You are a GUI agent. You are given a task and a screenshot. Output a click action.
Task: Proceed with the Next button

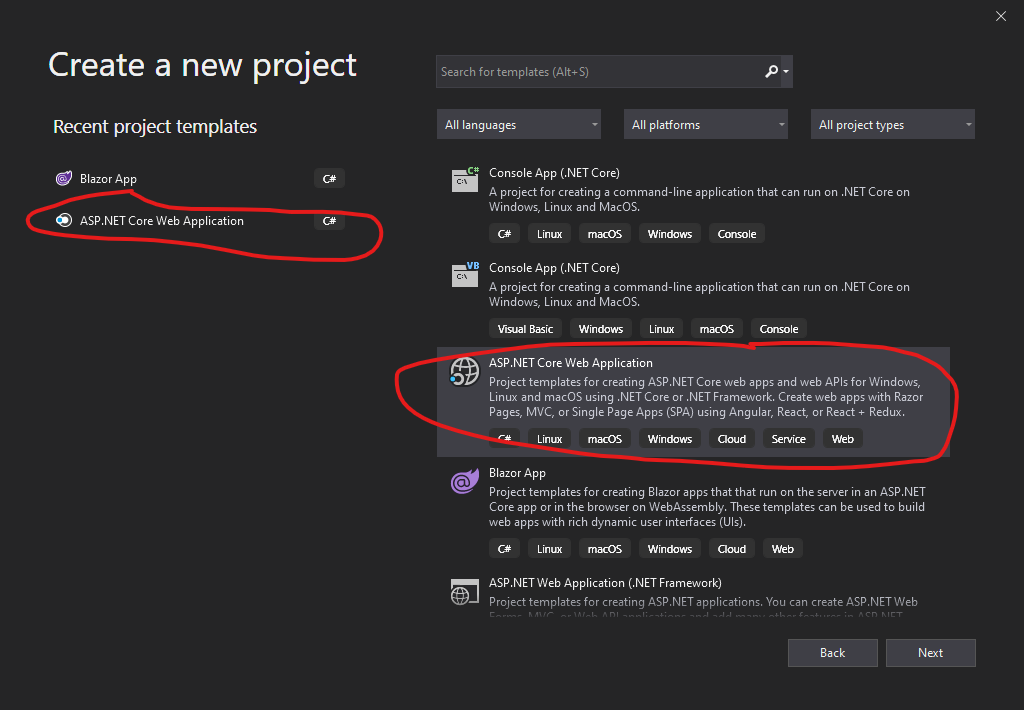pyautogui.click(x=931, y=653)
